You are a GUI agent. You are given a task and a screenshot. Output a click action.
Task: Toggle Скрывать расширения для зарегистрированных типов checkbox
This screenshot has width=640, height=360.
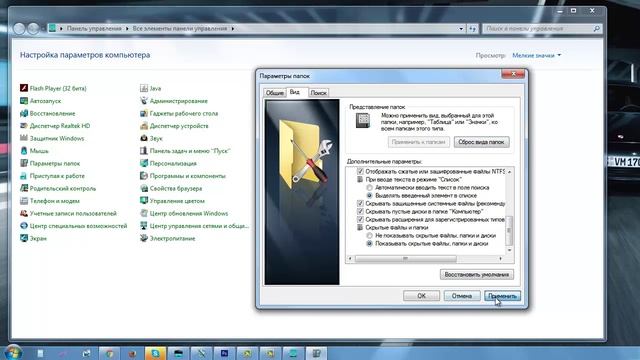click(x=360, y=220)
